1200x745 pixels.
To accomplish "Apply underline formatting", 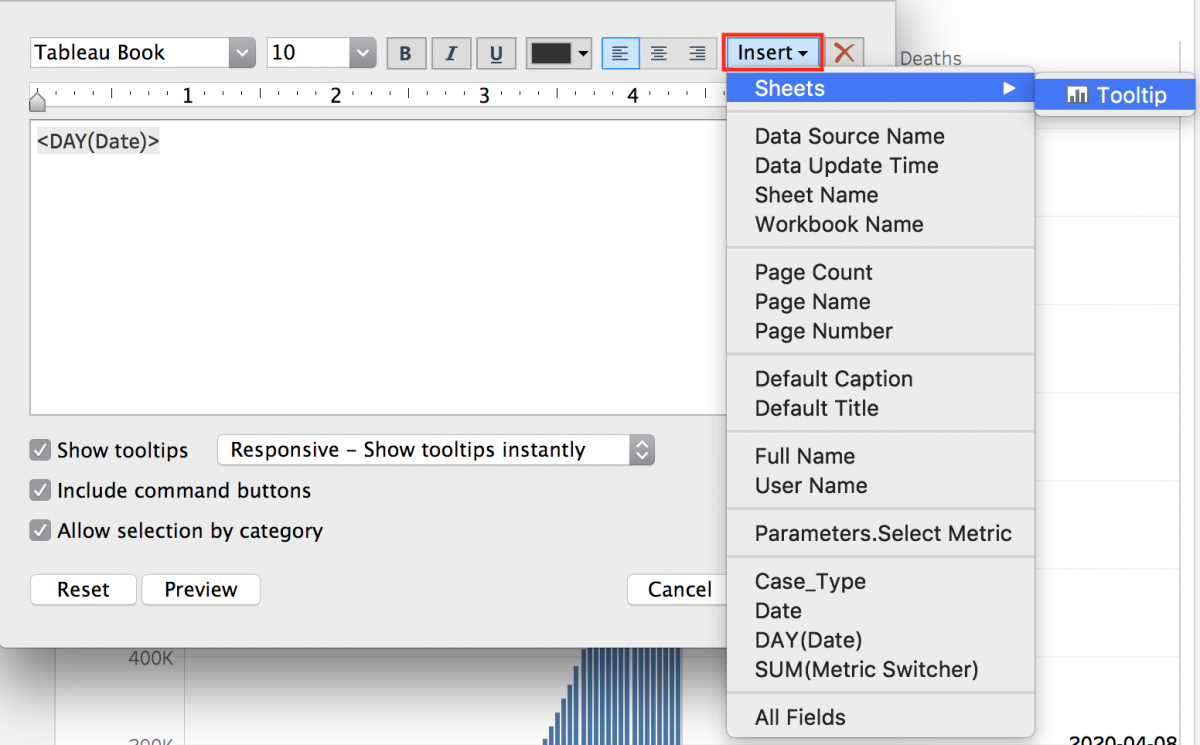I will (496, 52).
